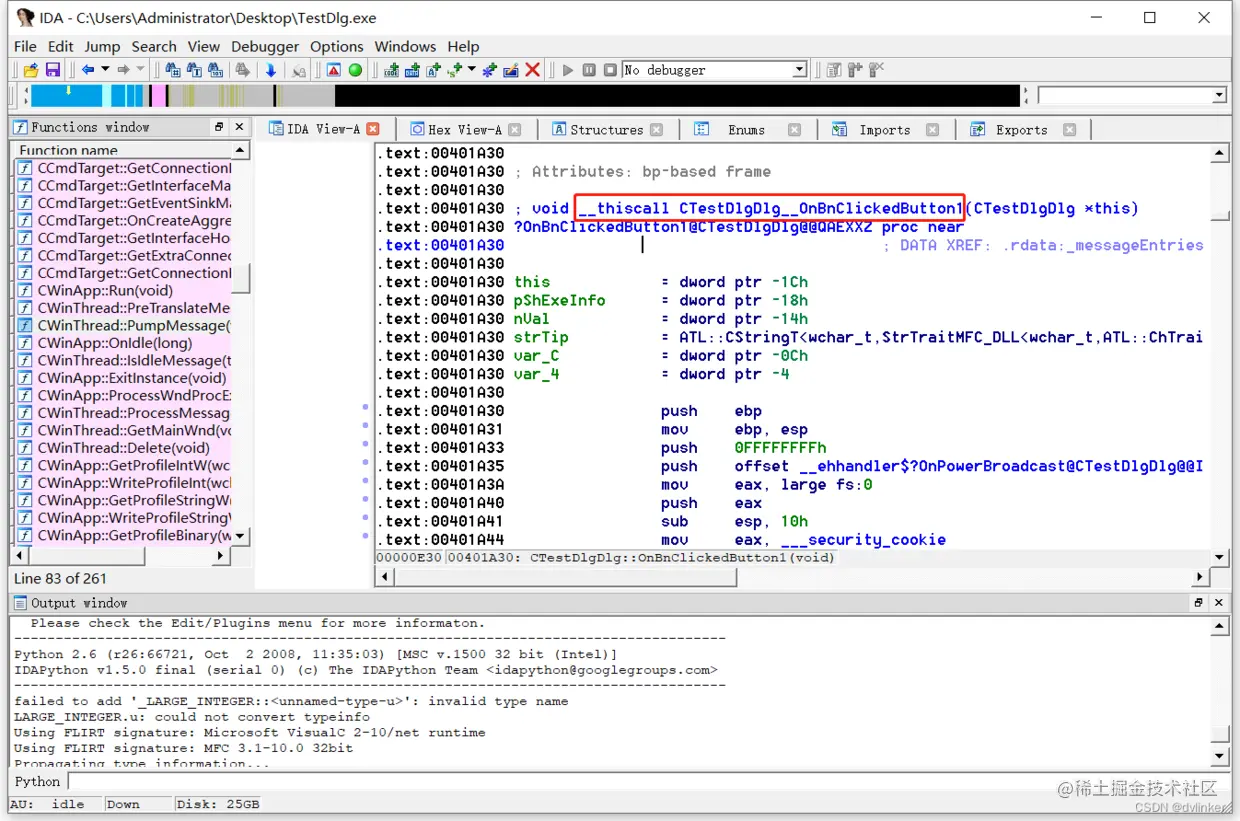Click the delete breakpoint icon
The image size is (1240, 821).
pyautogui.click(x=876, y=70)
